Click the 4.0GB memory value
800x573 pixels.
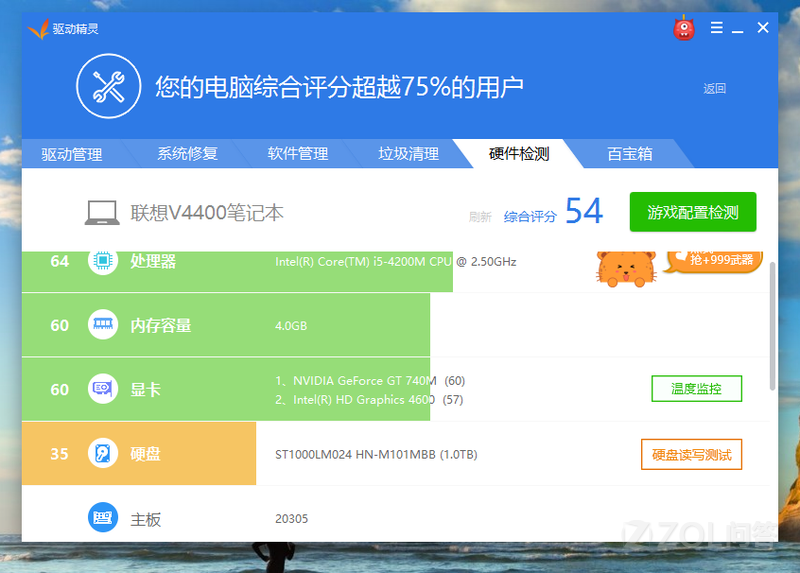coord(291,326)
